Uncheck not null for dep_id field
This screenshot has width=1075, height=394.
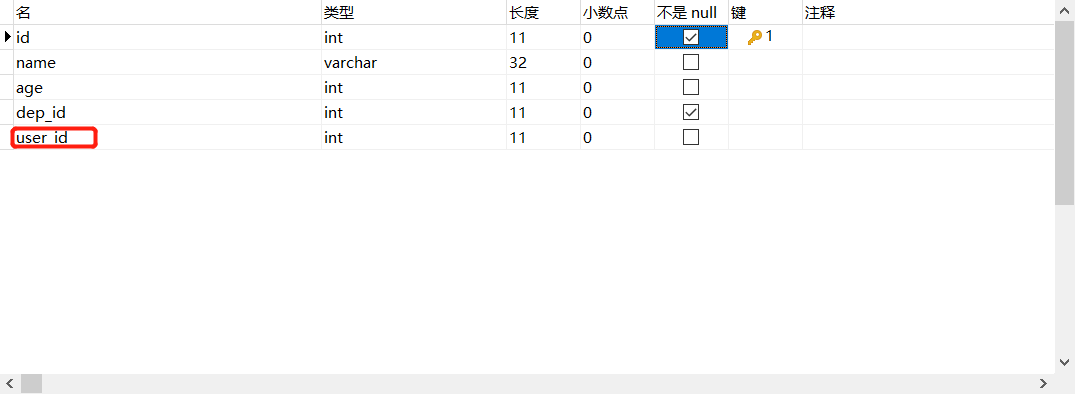pos(691,112)
